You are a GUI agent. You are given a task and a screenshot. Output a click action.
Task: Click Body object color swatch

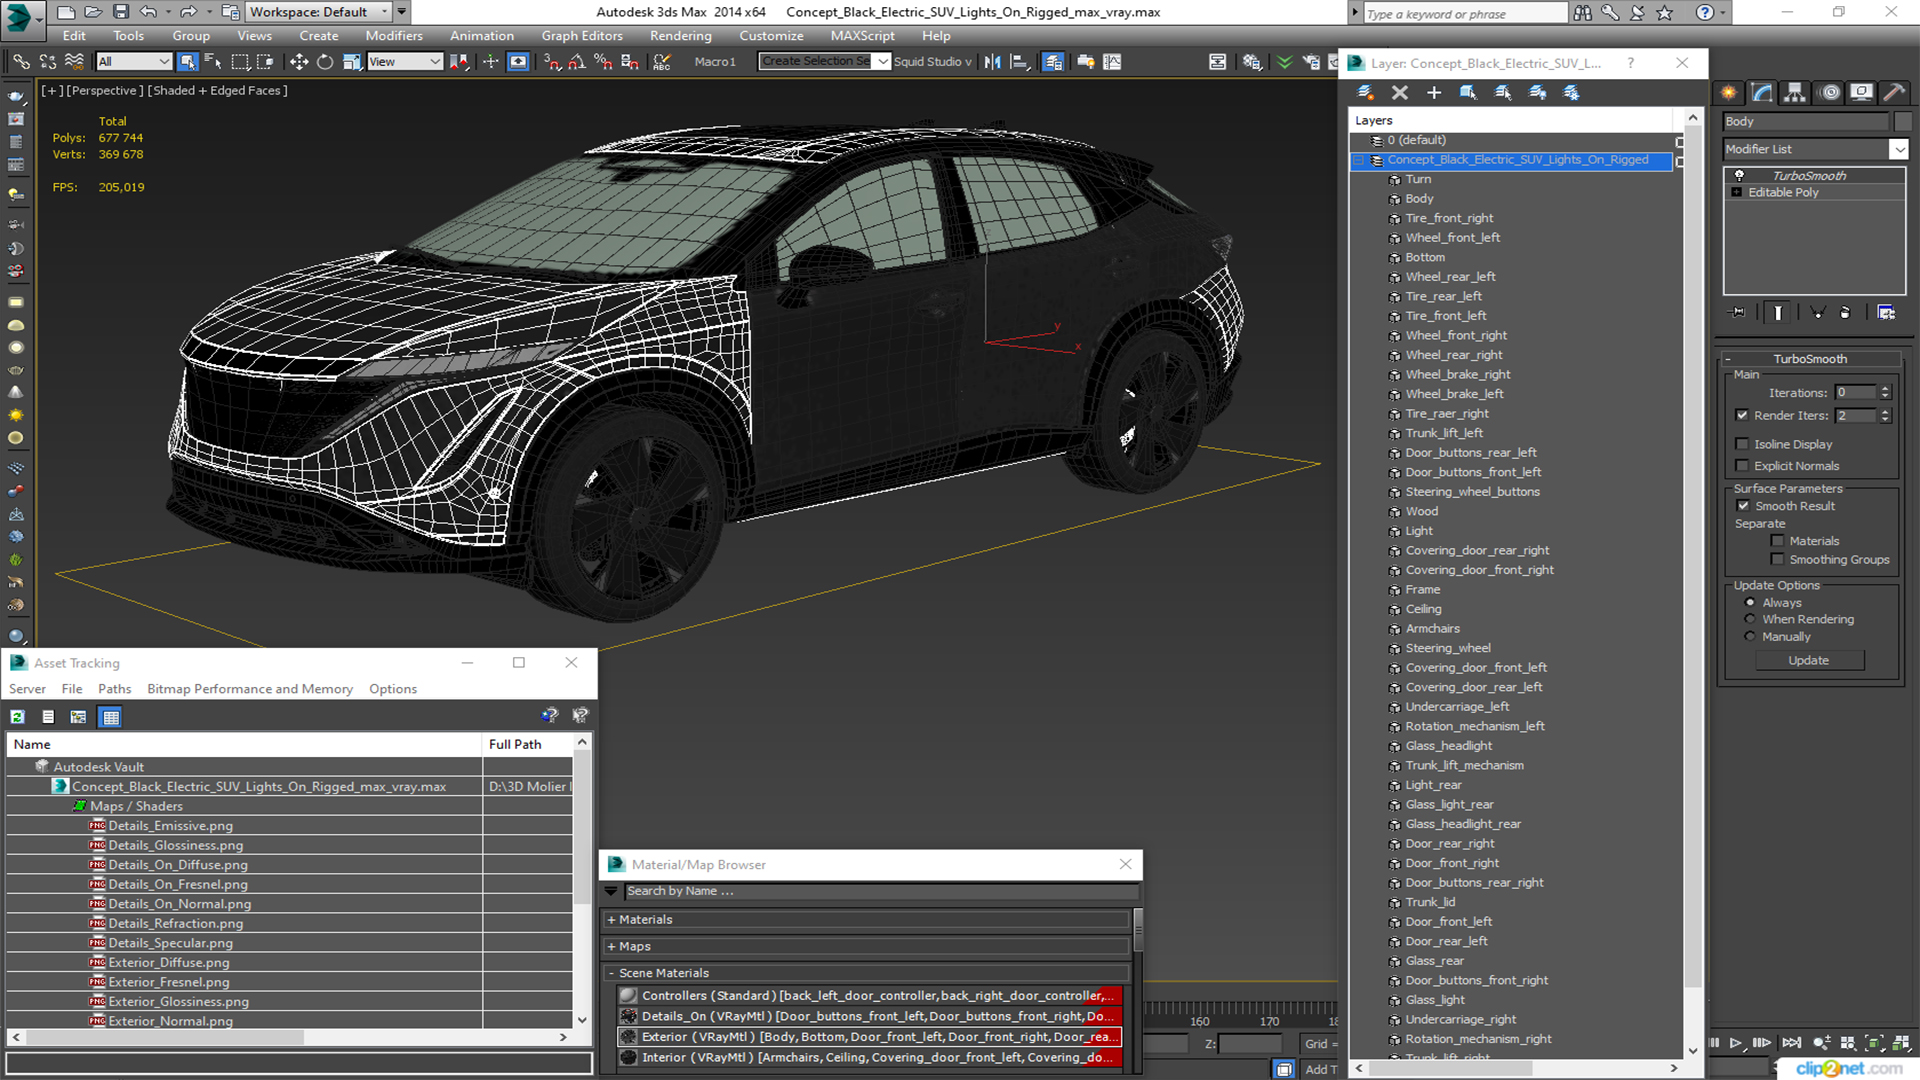[1903, 121]
